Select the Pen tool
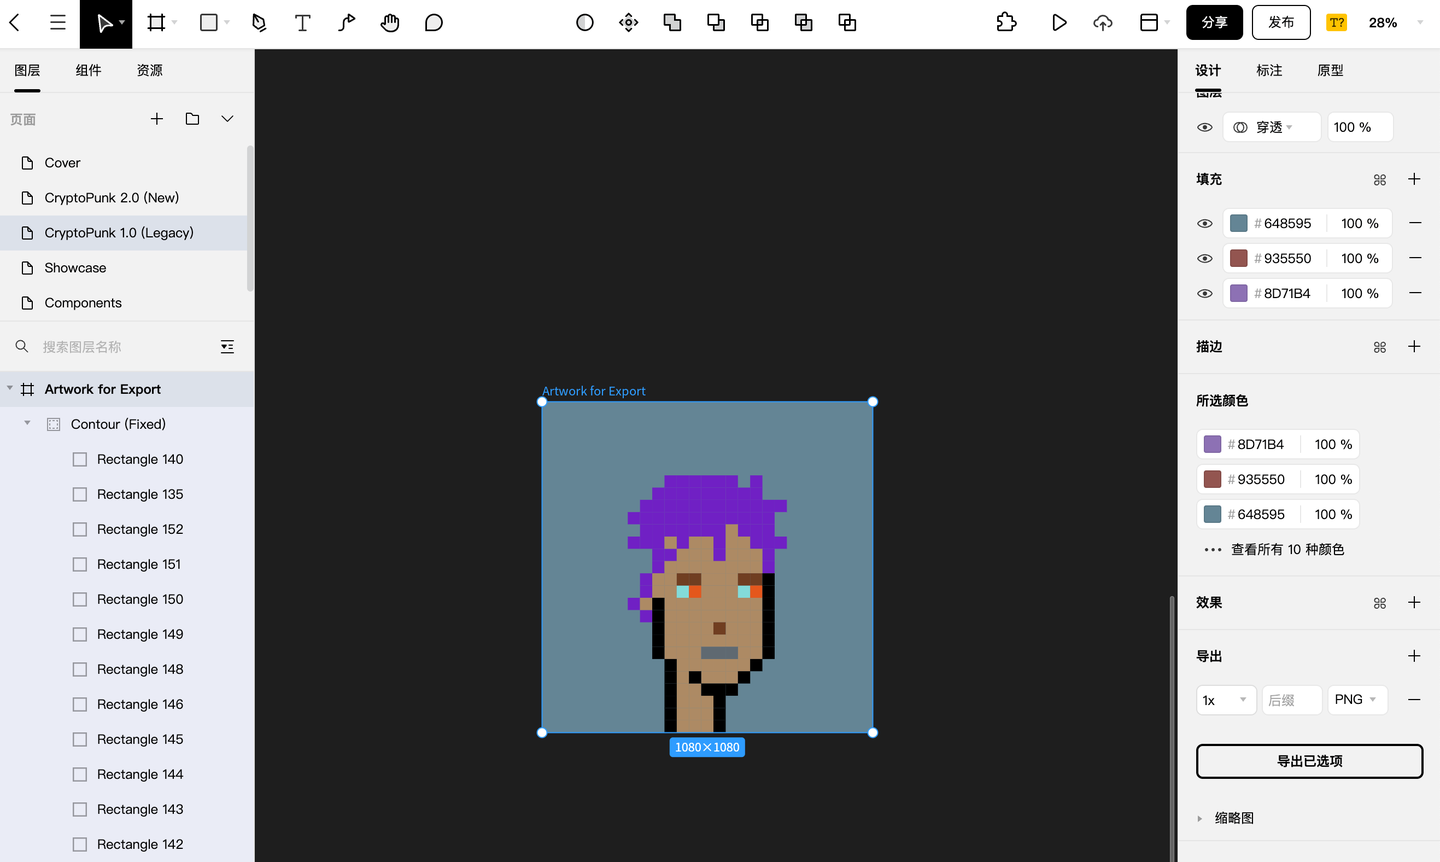Viewport: 1440px width, 862px height. pyautogui.click(x=259, y=22)
